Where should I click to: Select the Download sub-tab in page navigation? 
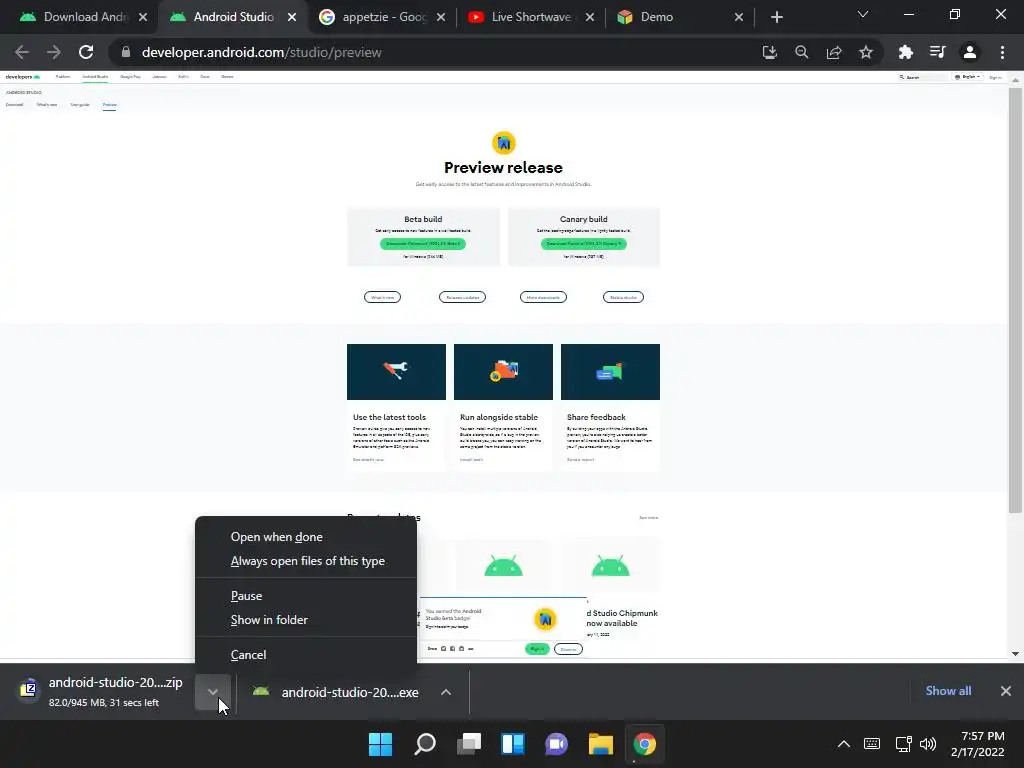pos(14,104)
